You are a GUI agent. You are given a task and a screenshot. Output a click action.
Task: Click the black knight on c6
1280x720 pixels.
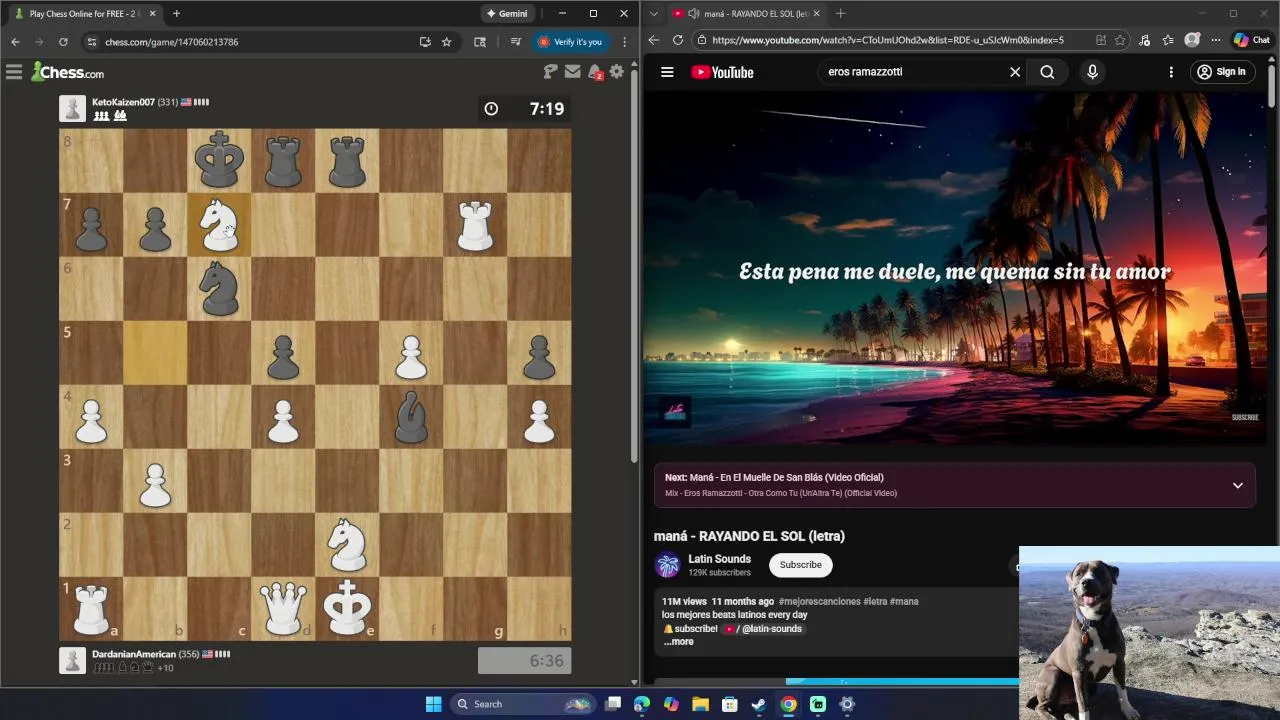(219, 289)
